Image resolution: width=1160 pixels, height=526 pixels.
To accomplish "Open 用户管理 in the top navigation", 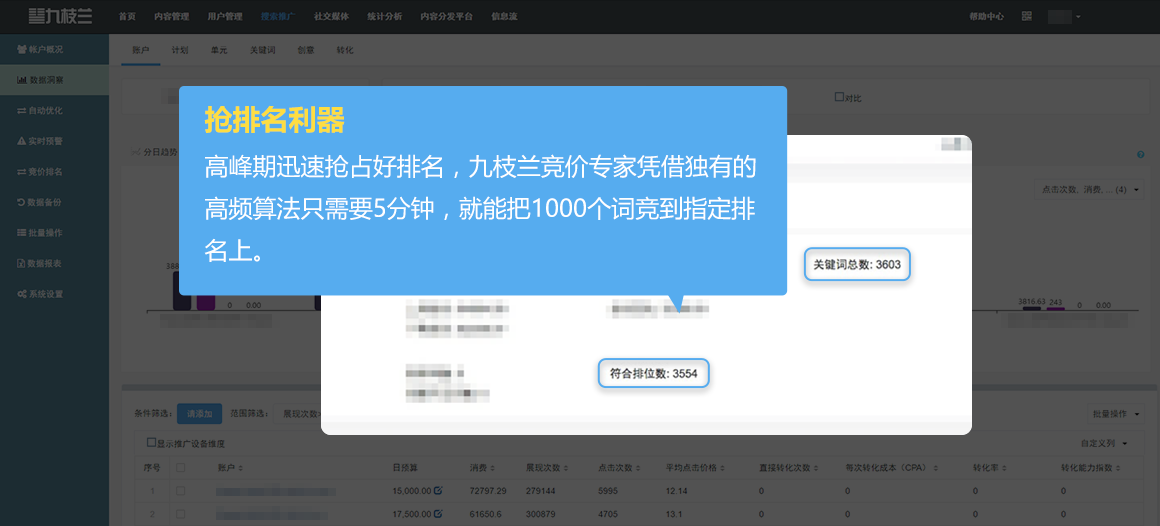I will pyautogui.click(x=225, y=16).
